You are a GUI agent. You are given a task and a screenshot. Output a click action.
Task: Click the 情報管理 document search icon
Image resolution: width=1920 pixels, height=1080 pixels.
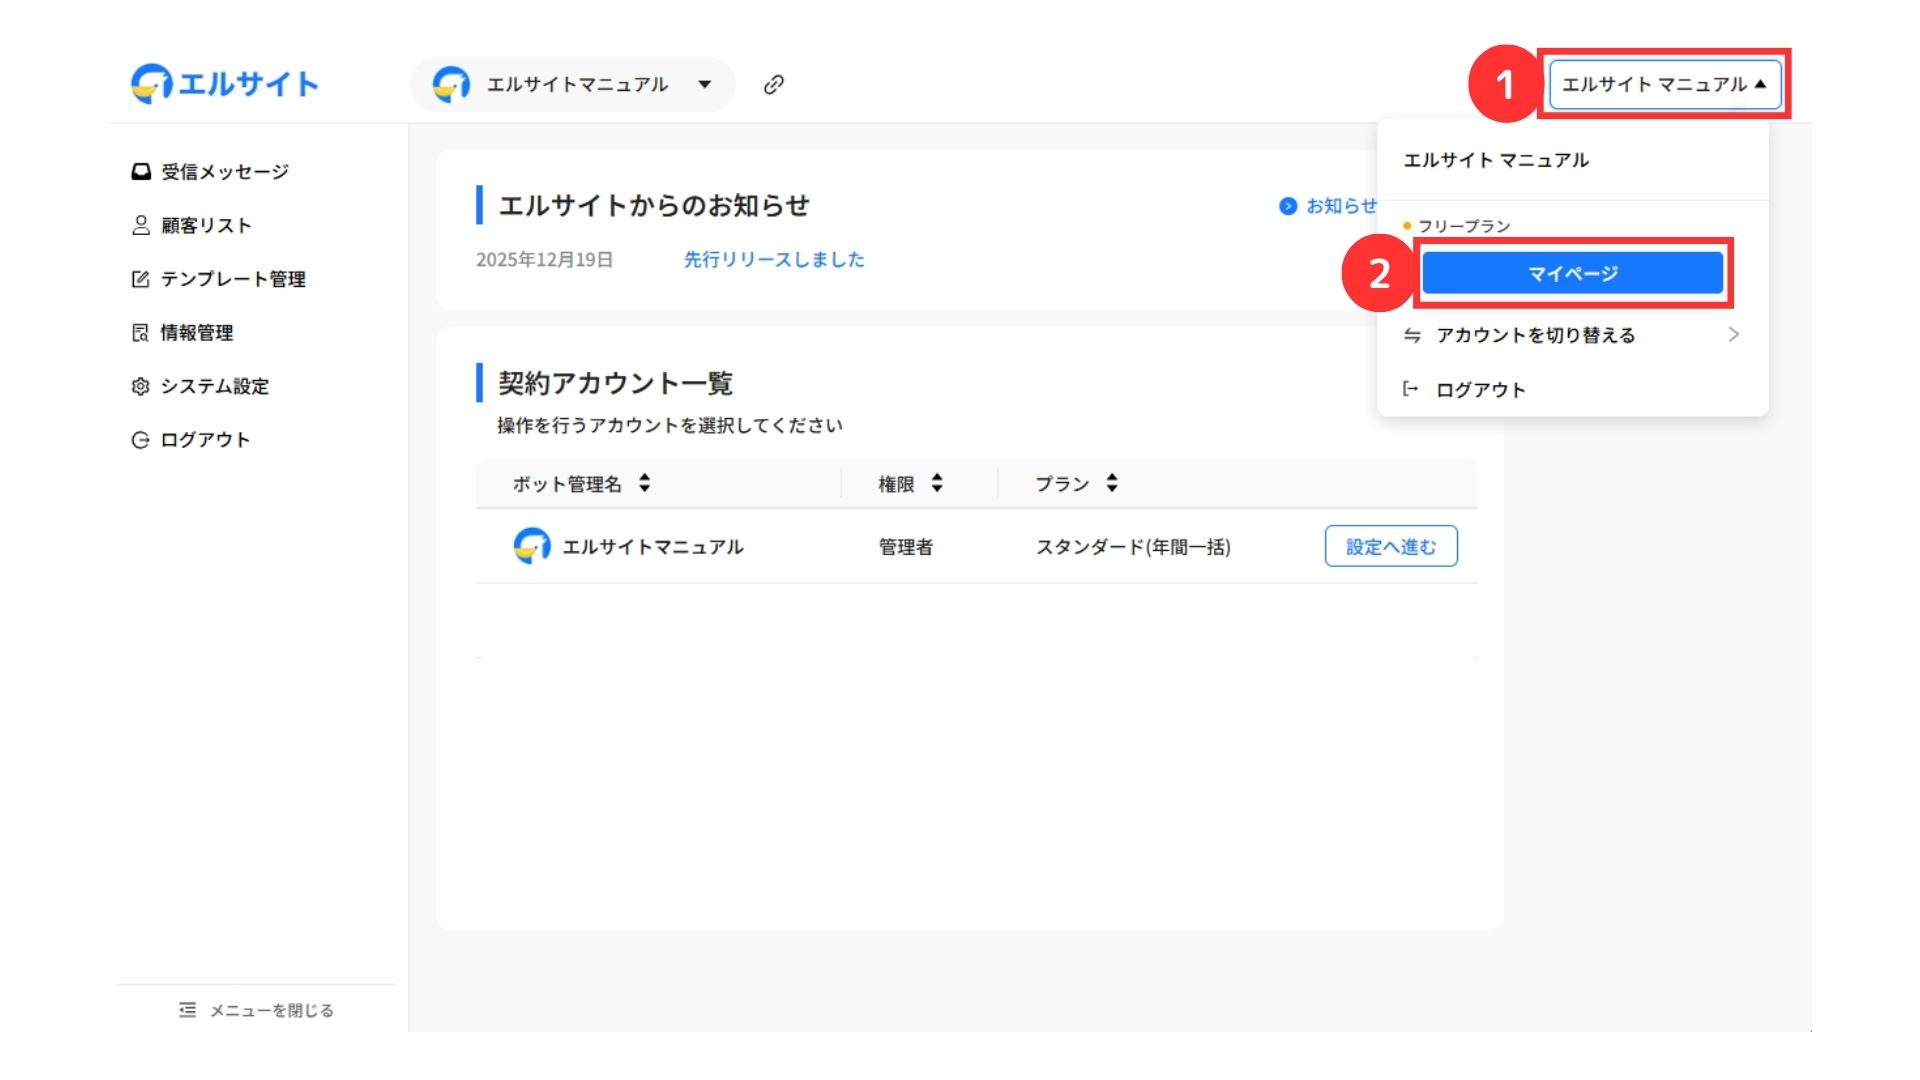141,333
